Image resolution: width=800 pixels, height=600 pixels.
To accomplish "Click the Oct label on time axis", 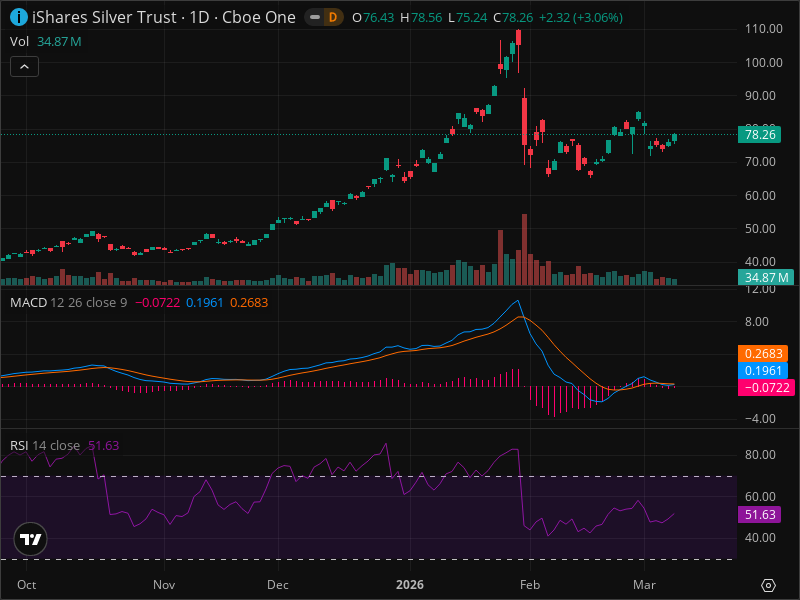I will (27, 585).
